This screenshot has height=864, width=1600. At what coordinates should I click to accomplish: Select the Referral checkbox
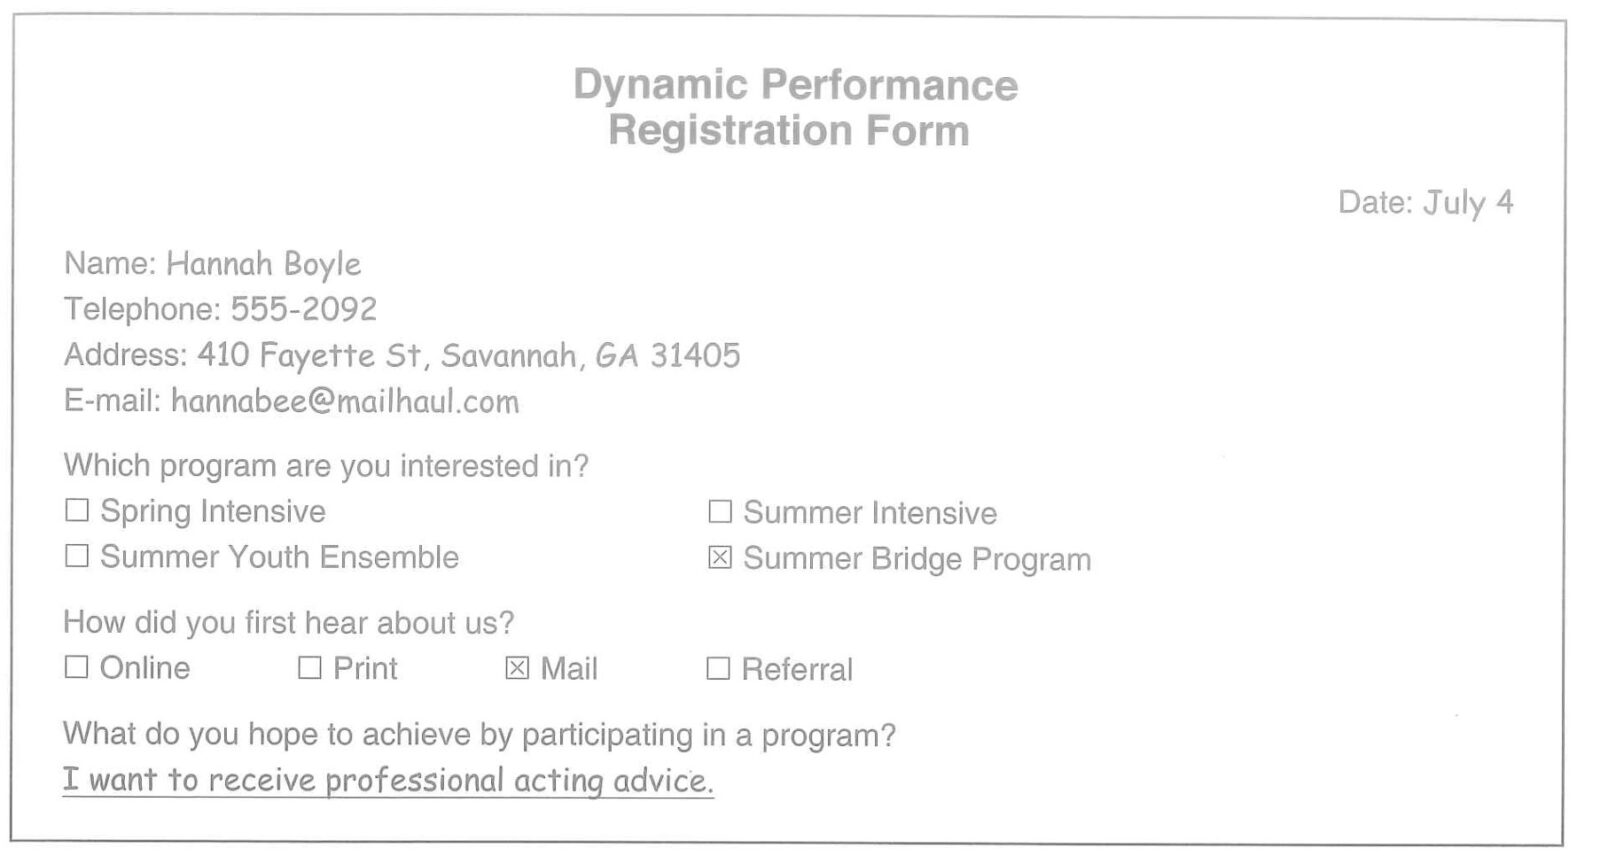[x=718, y=668]
